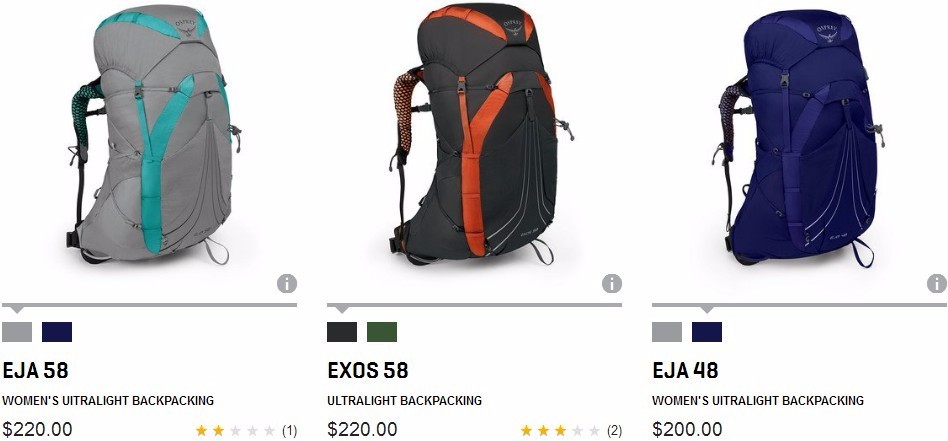
Task: Select black color swatch for Exos 58
Action: point(342,332)
